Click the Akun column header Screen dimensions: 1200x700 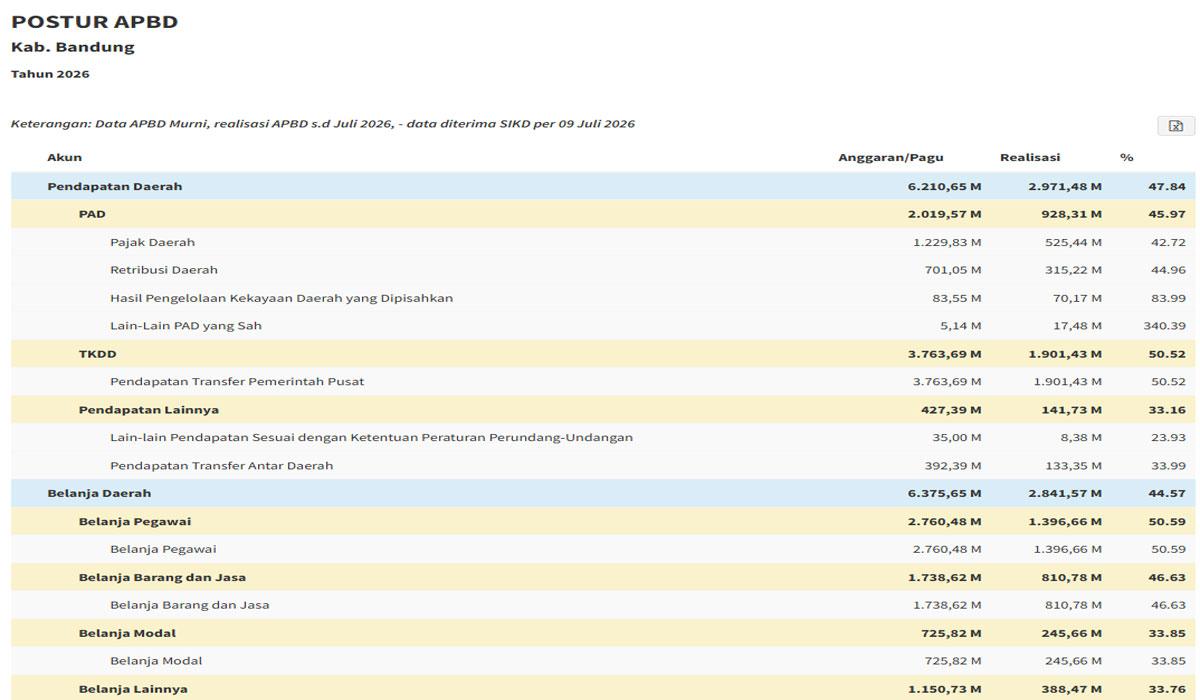click(65, 157)
